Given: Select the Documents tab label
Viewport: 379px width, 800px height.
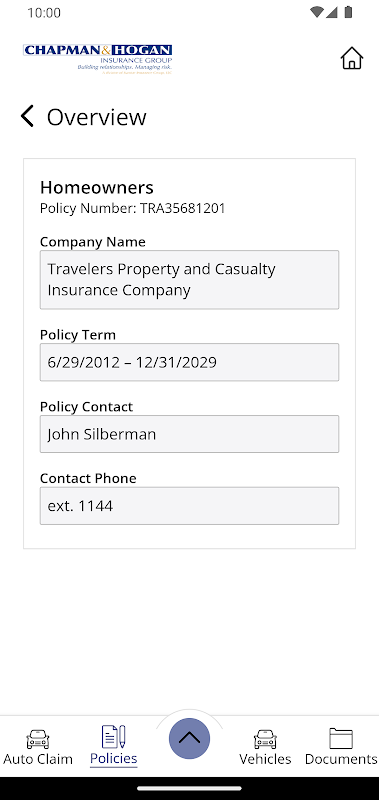Looking at the screenshot, I should 341,759.
